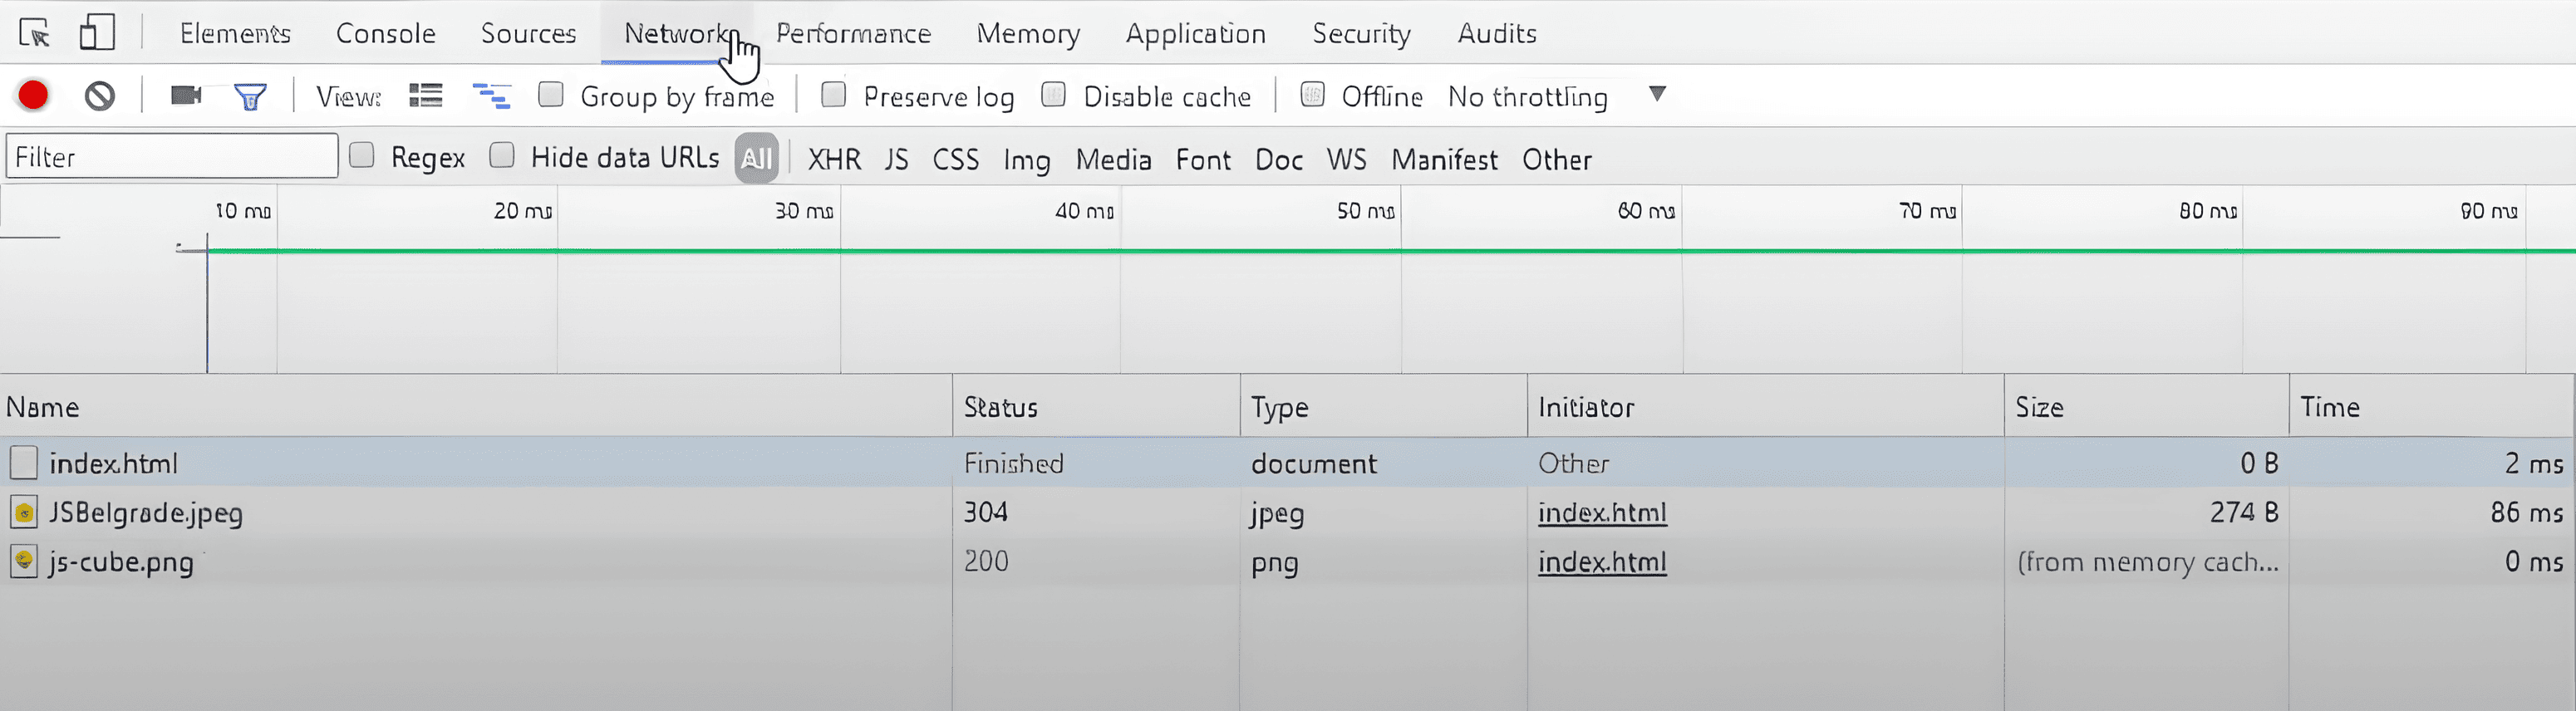2576x711 pixels.
Task: Stop recording with the red record button
Action: click(x=33, y=96)
